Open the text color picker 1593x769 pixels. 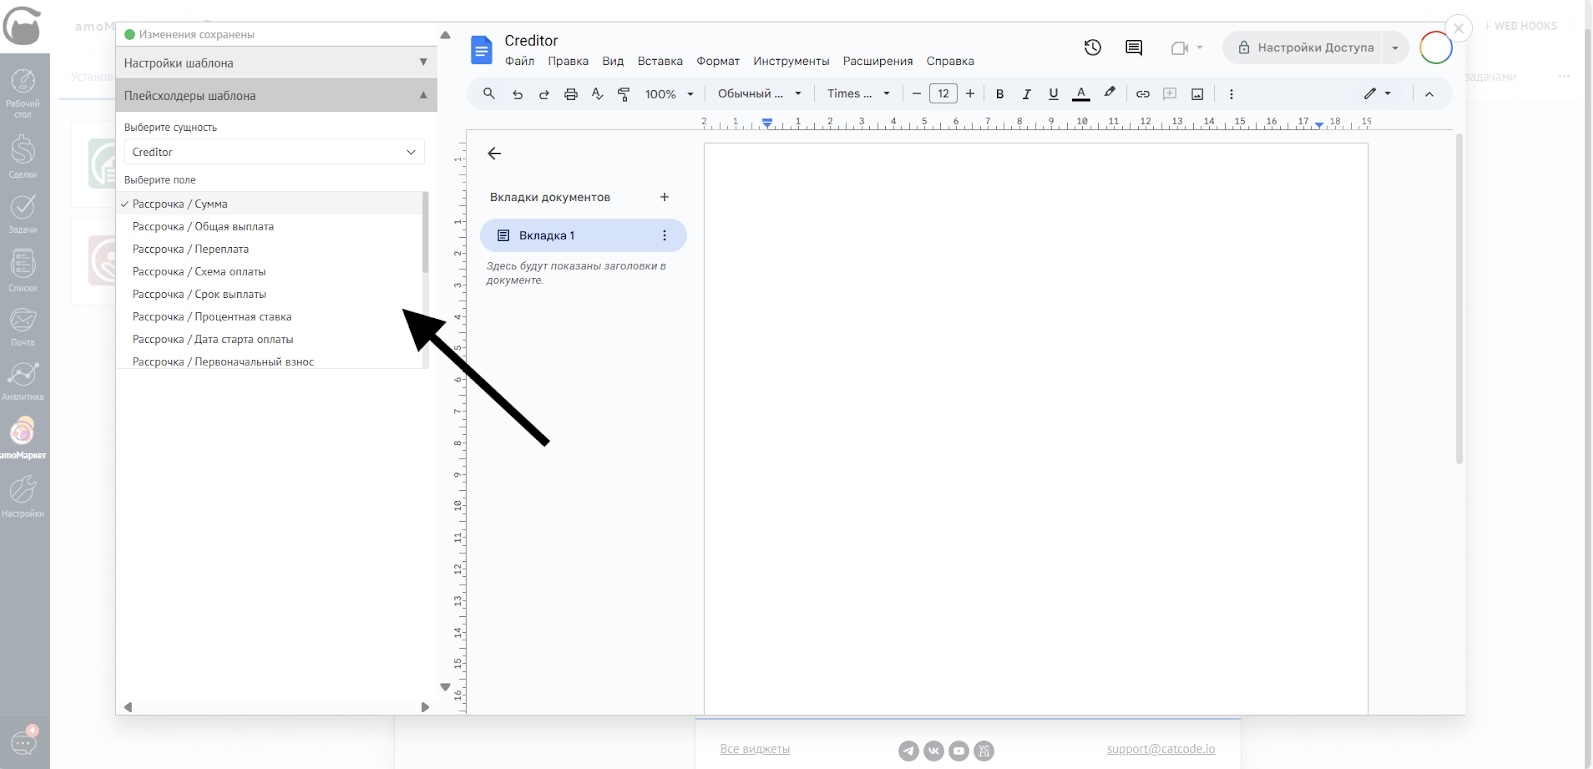[1081, 94]
